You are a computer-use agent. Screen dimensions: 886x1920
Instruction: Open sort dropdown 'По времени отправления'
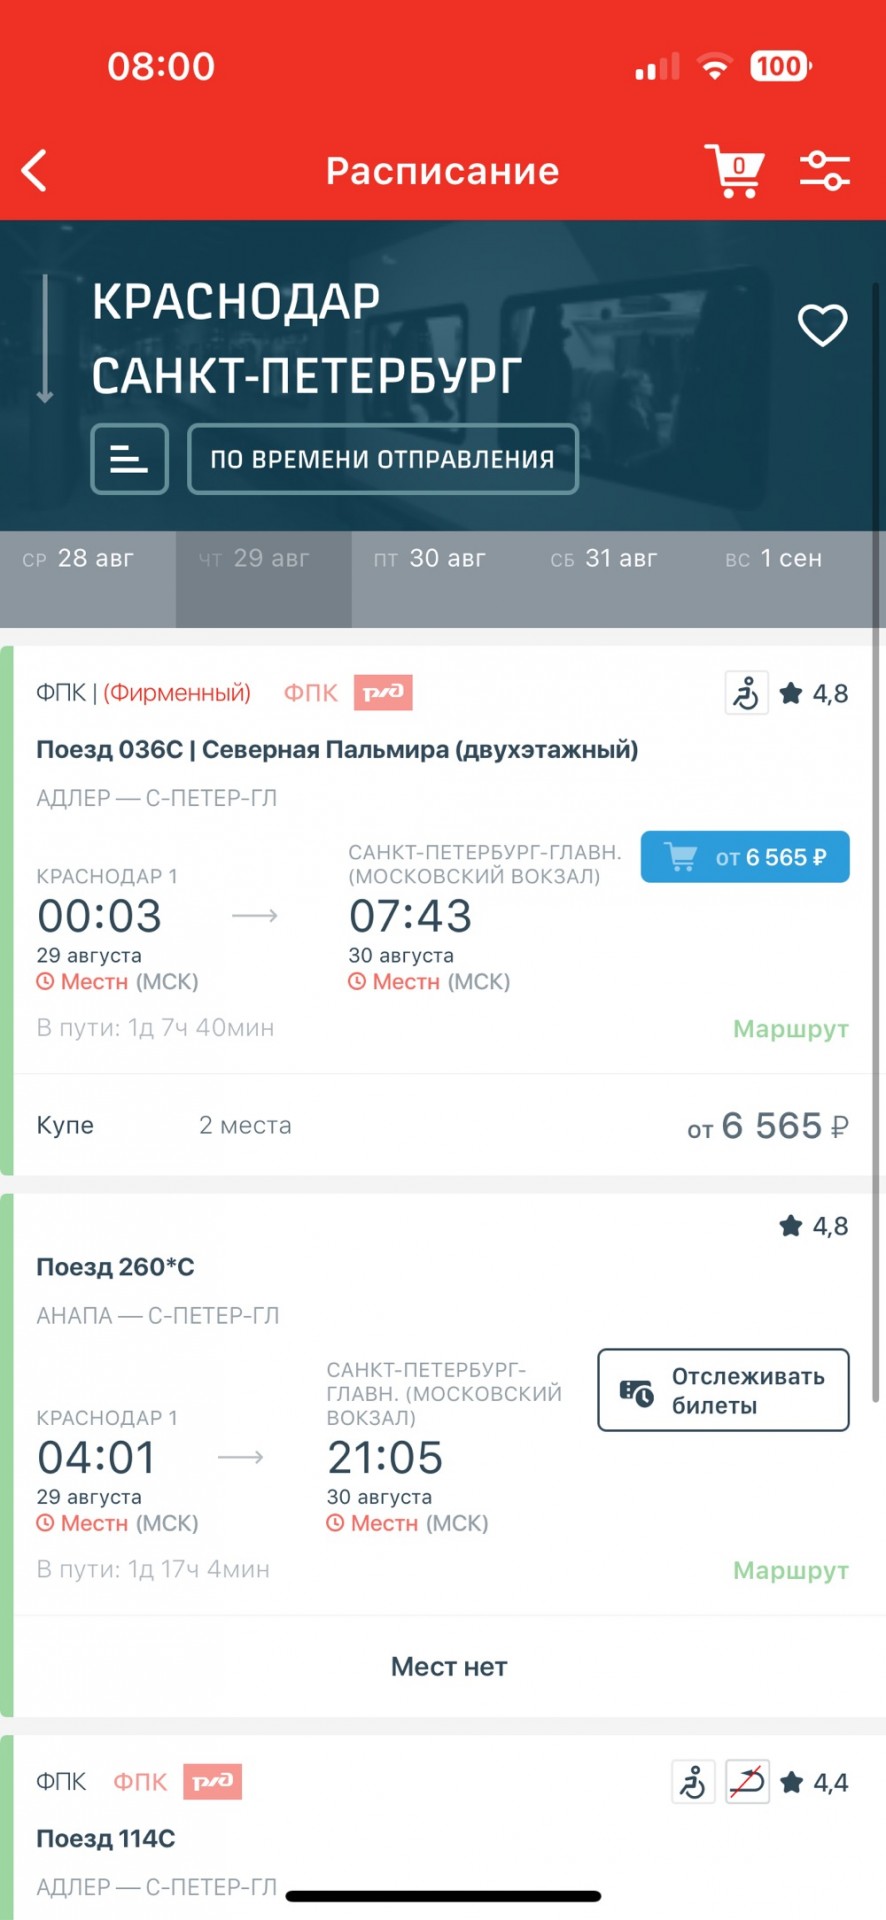[x=383, y=459]
